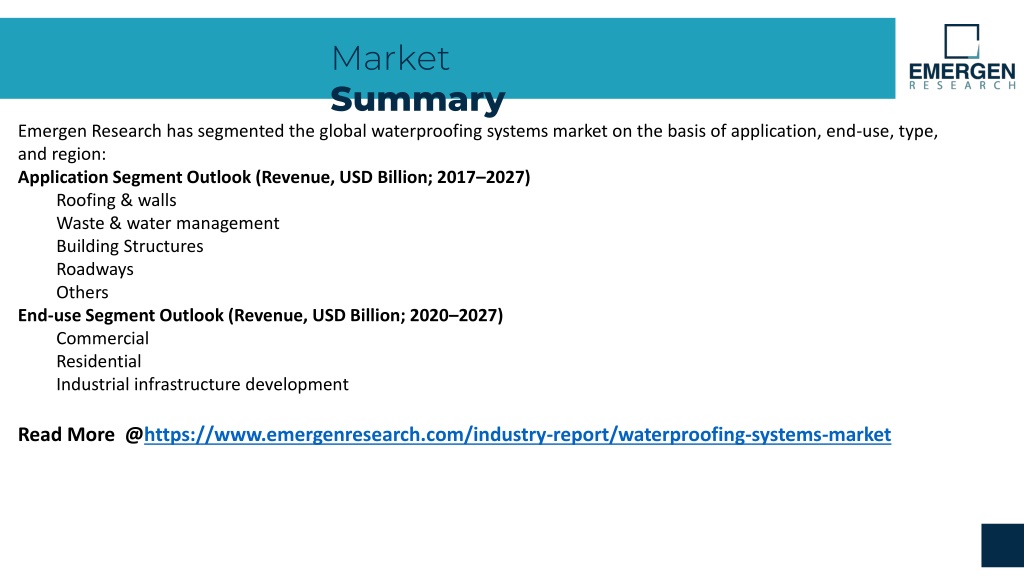1024x576 pixels.
Task: Click the Emergen Research logo
Action: point(962,57)
